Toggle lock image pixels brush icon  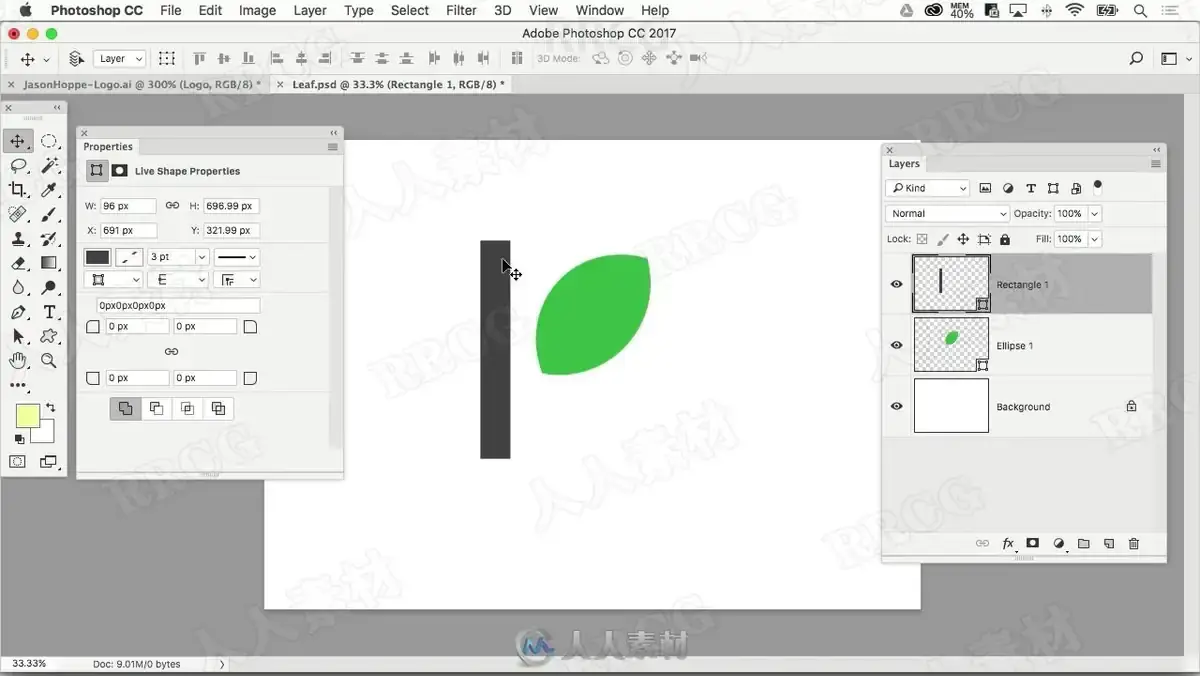(942, 239)
